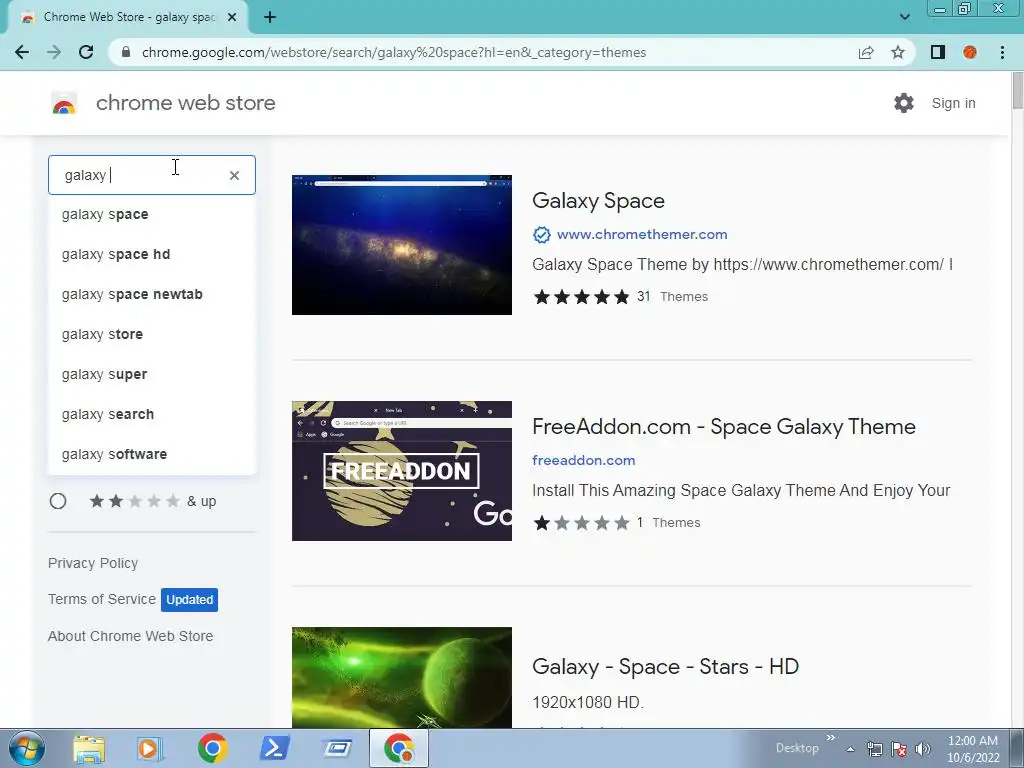The height and width of the screenshot is (768, 1024).
Task: Toggle the browser side panel icon
Action: pos(938,52)
